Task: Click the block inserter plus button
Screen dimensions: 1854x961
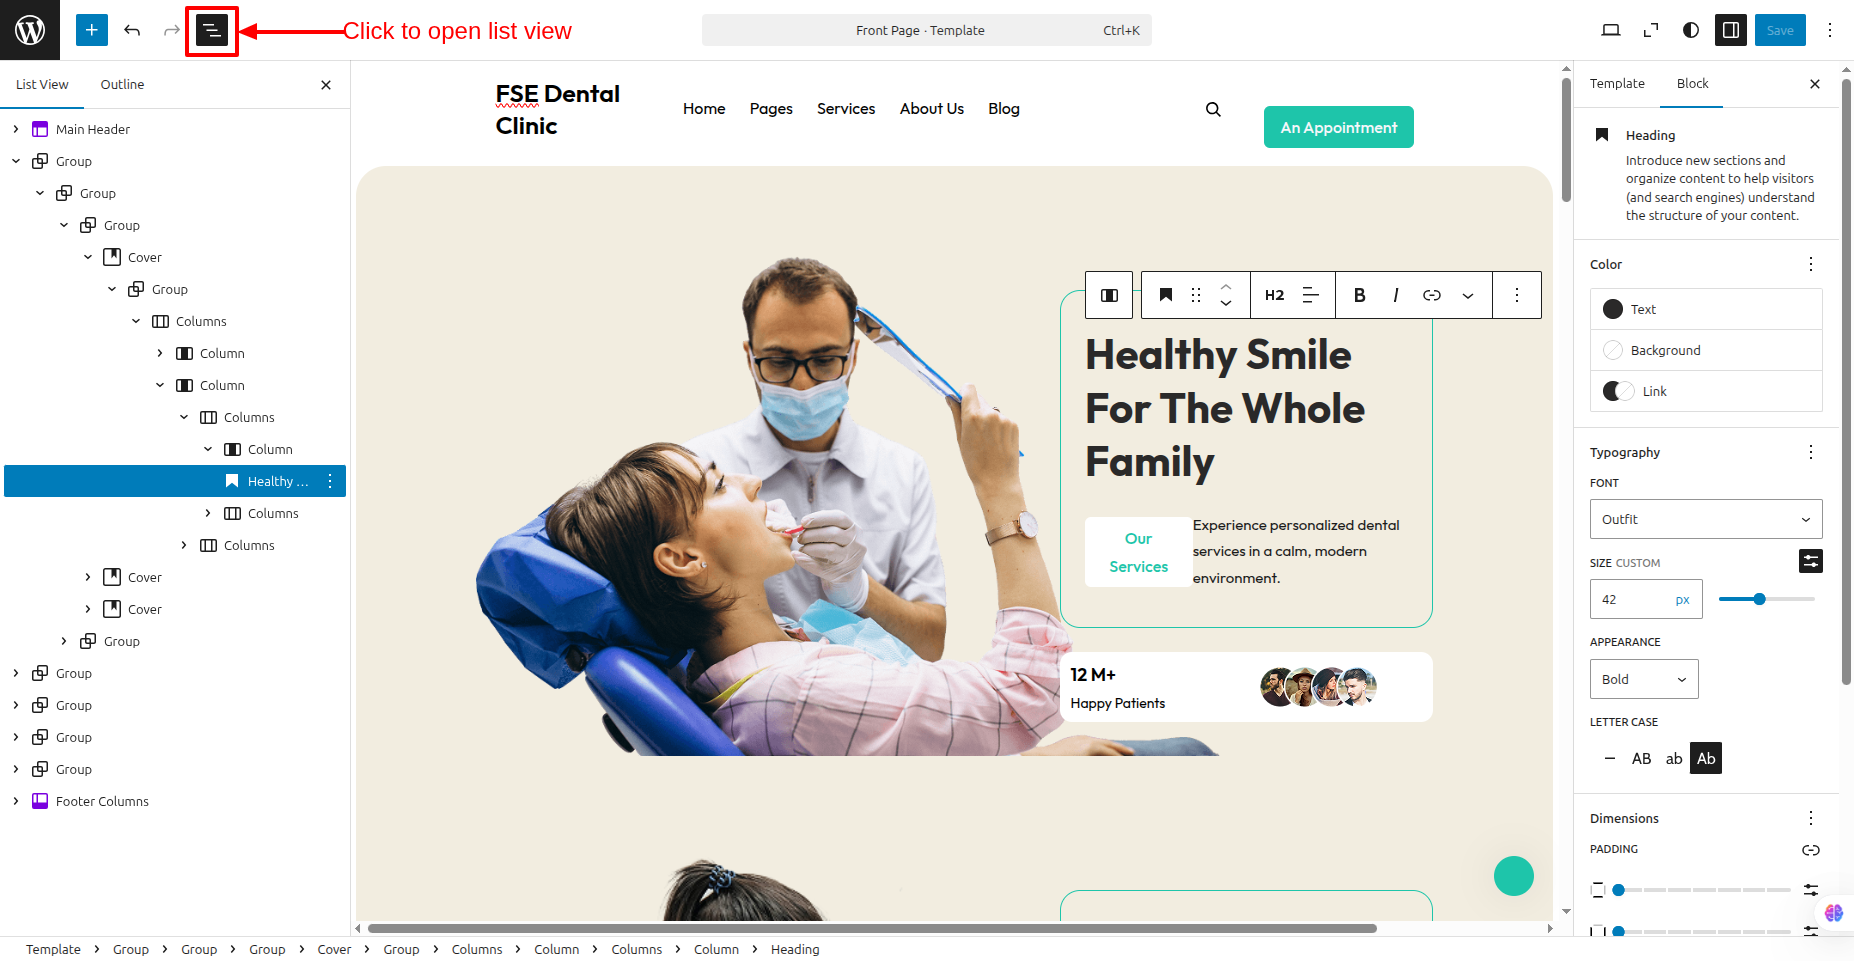Action: point(91,30)
